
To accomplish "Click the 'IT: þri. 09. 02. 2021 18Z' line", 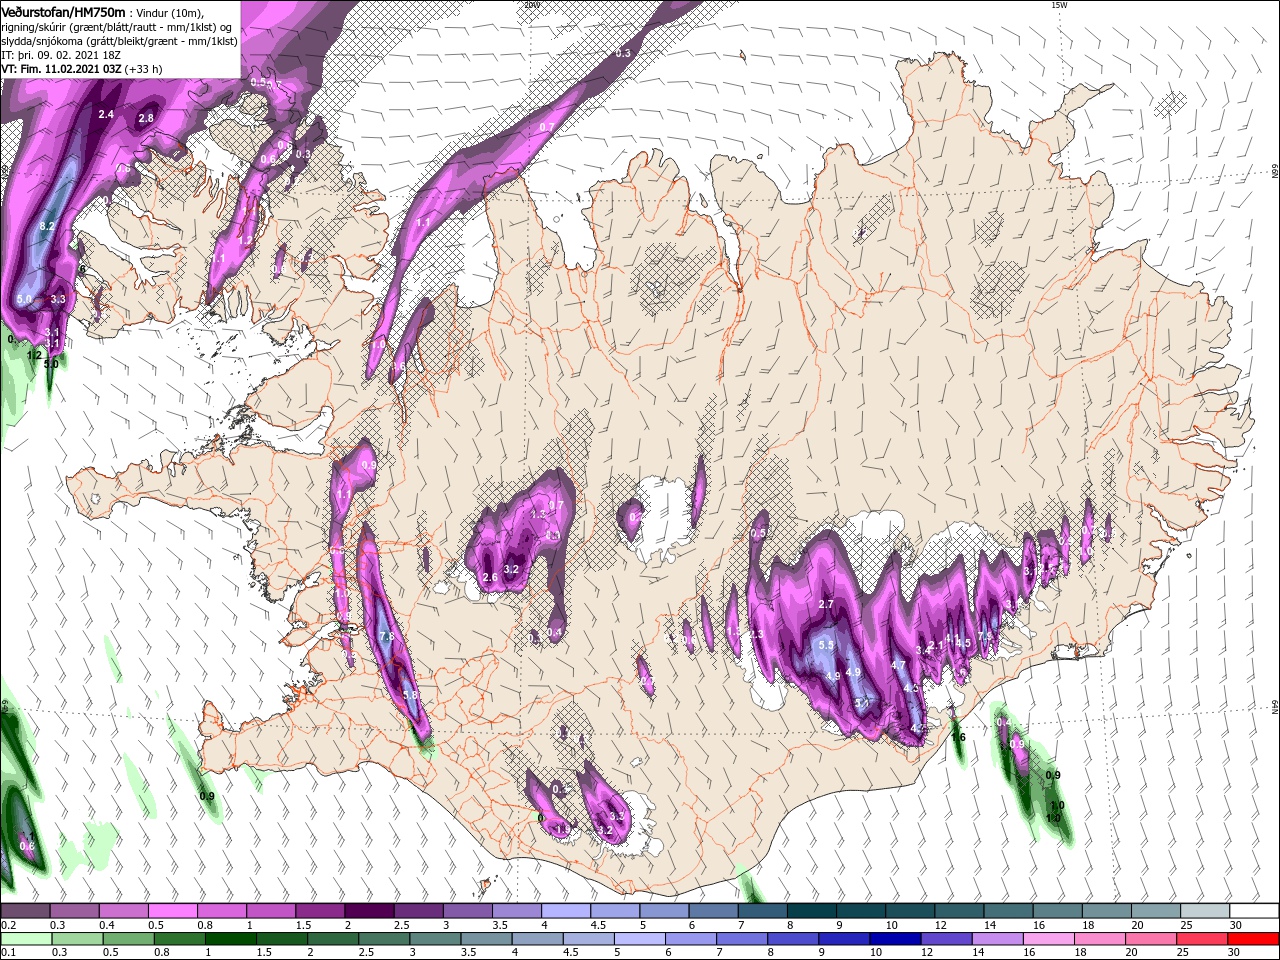I will pyautogui.click(x=61, y=55).
